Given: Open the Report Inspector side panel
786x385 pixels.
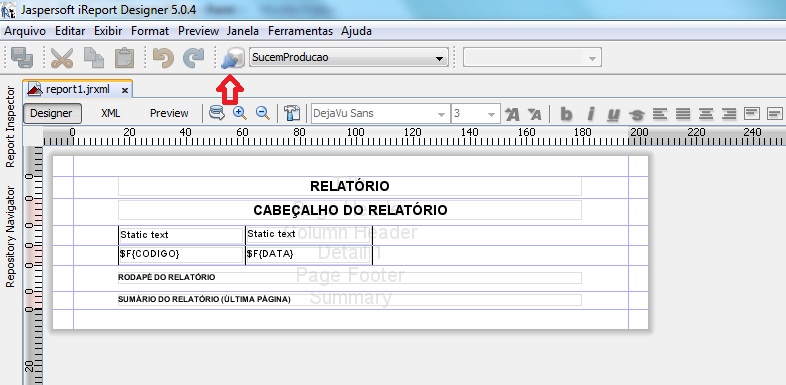Looking at the screenshot, I should (x=10, y=127).
